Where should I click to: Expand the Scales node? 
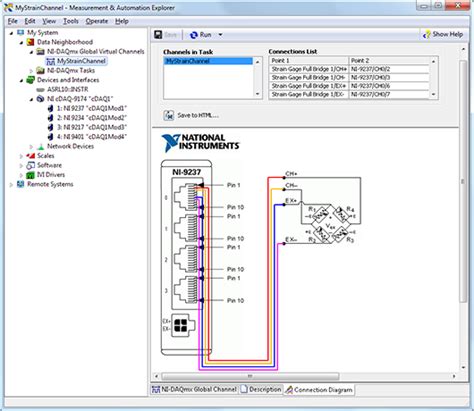pyautogui.click(x=22, y=156)
